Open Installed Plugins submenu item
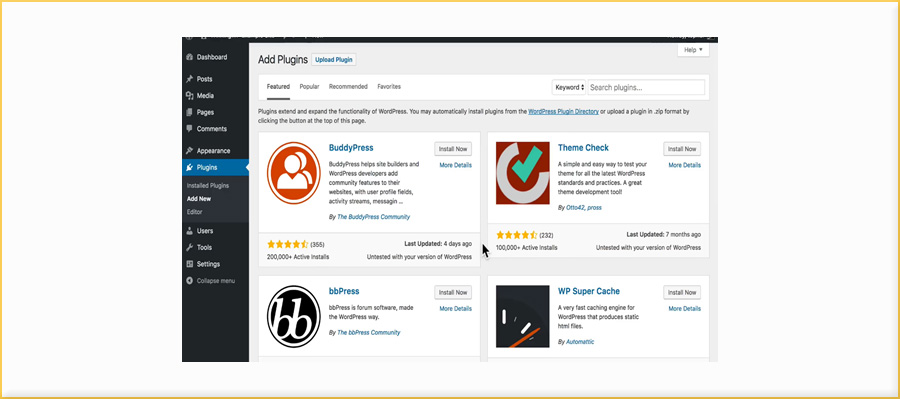Screen dimensions: 900x399 208,186
